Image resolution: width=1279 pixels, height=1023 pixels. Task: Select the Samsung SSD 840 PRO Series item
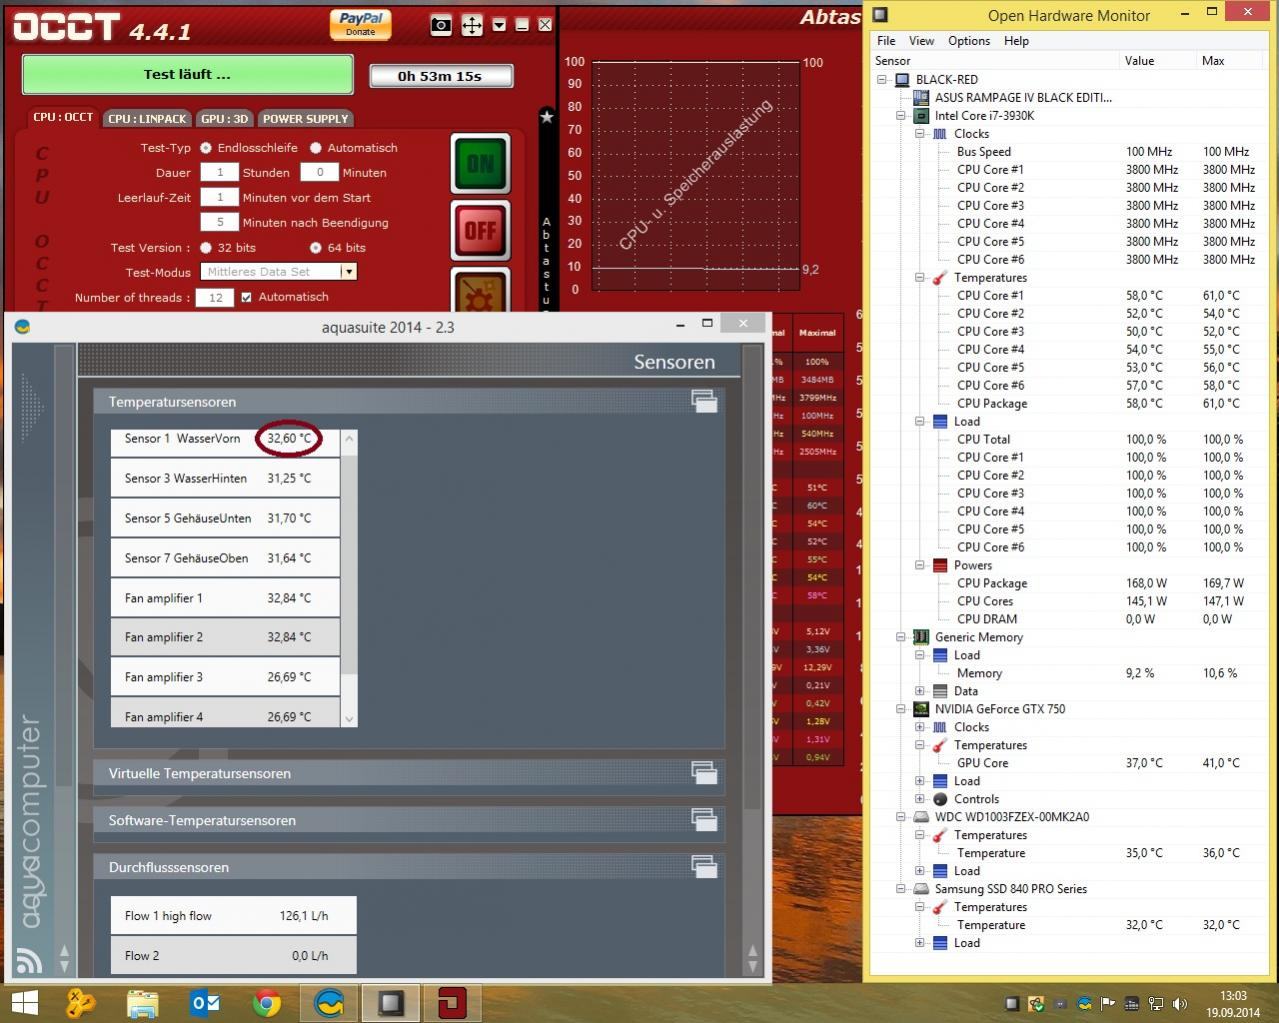click(x=1010, y=889)
